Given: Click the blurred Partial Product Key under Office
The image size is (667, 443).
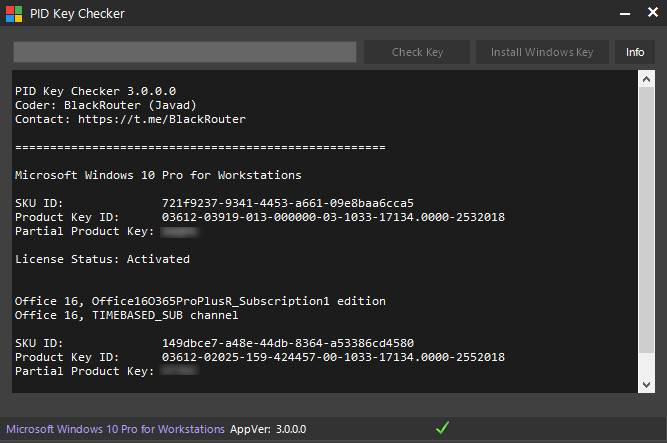Looking at the screenshot, I should pyautogui.click(x=179, y=371).
